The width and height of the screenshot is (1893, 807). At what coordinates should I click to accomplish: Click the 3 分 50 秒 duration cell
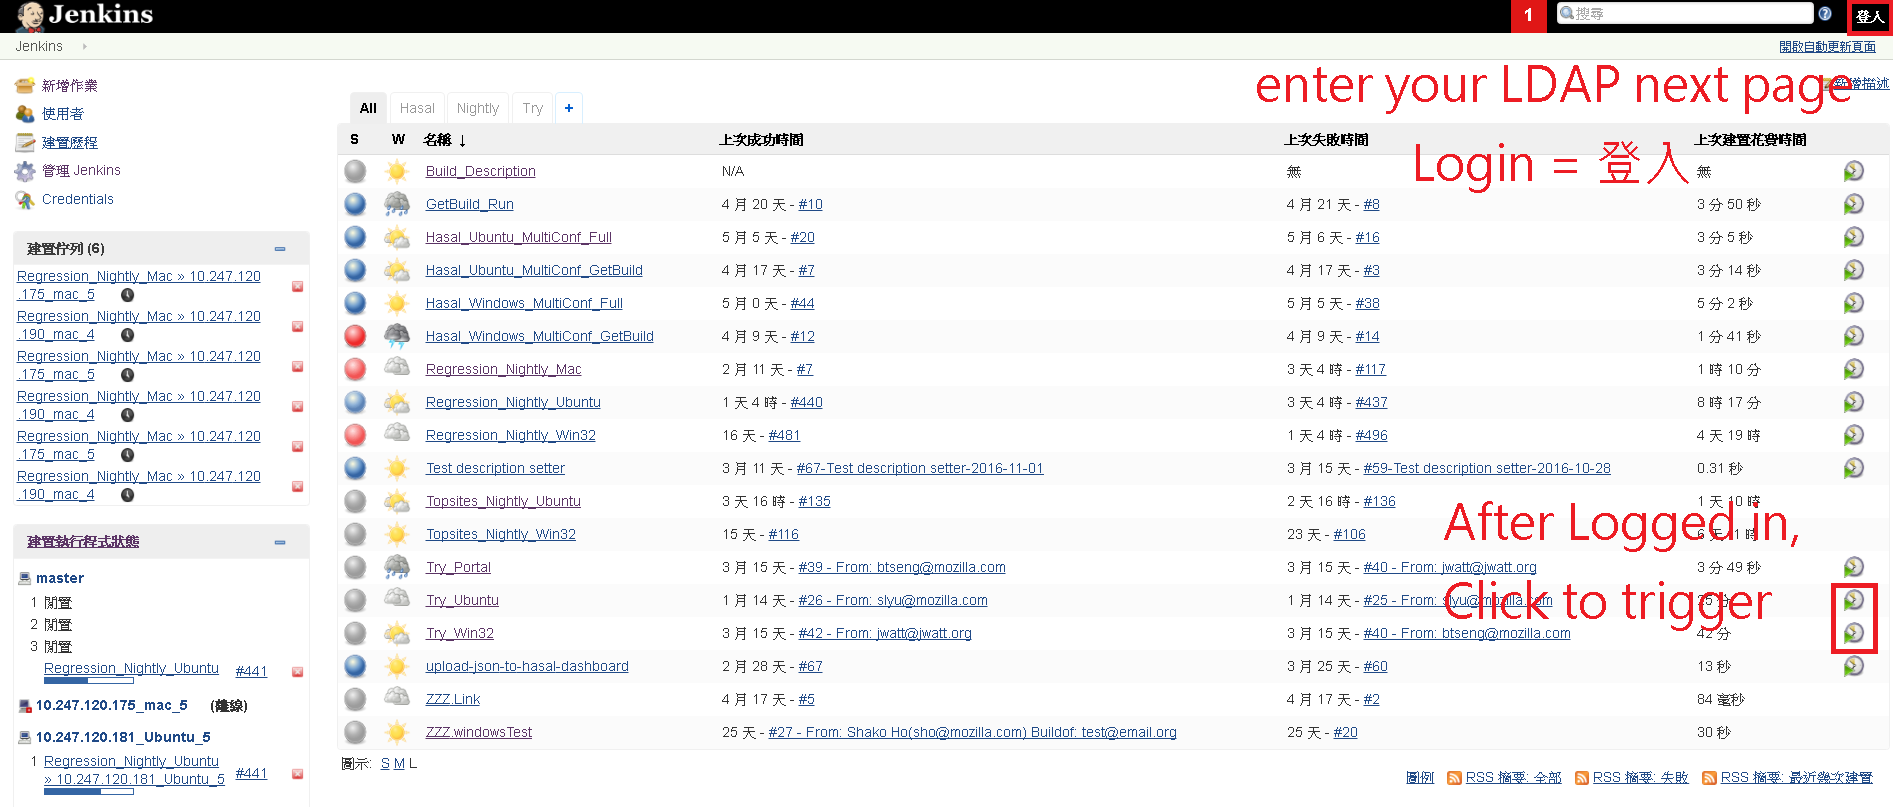[1728, 204]
